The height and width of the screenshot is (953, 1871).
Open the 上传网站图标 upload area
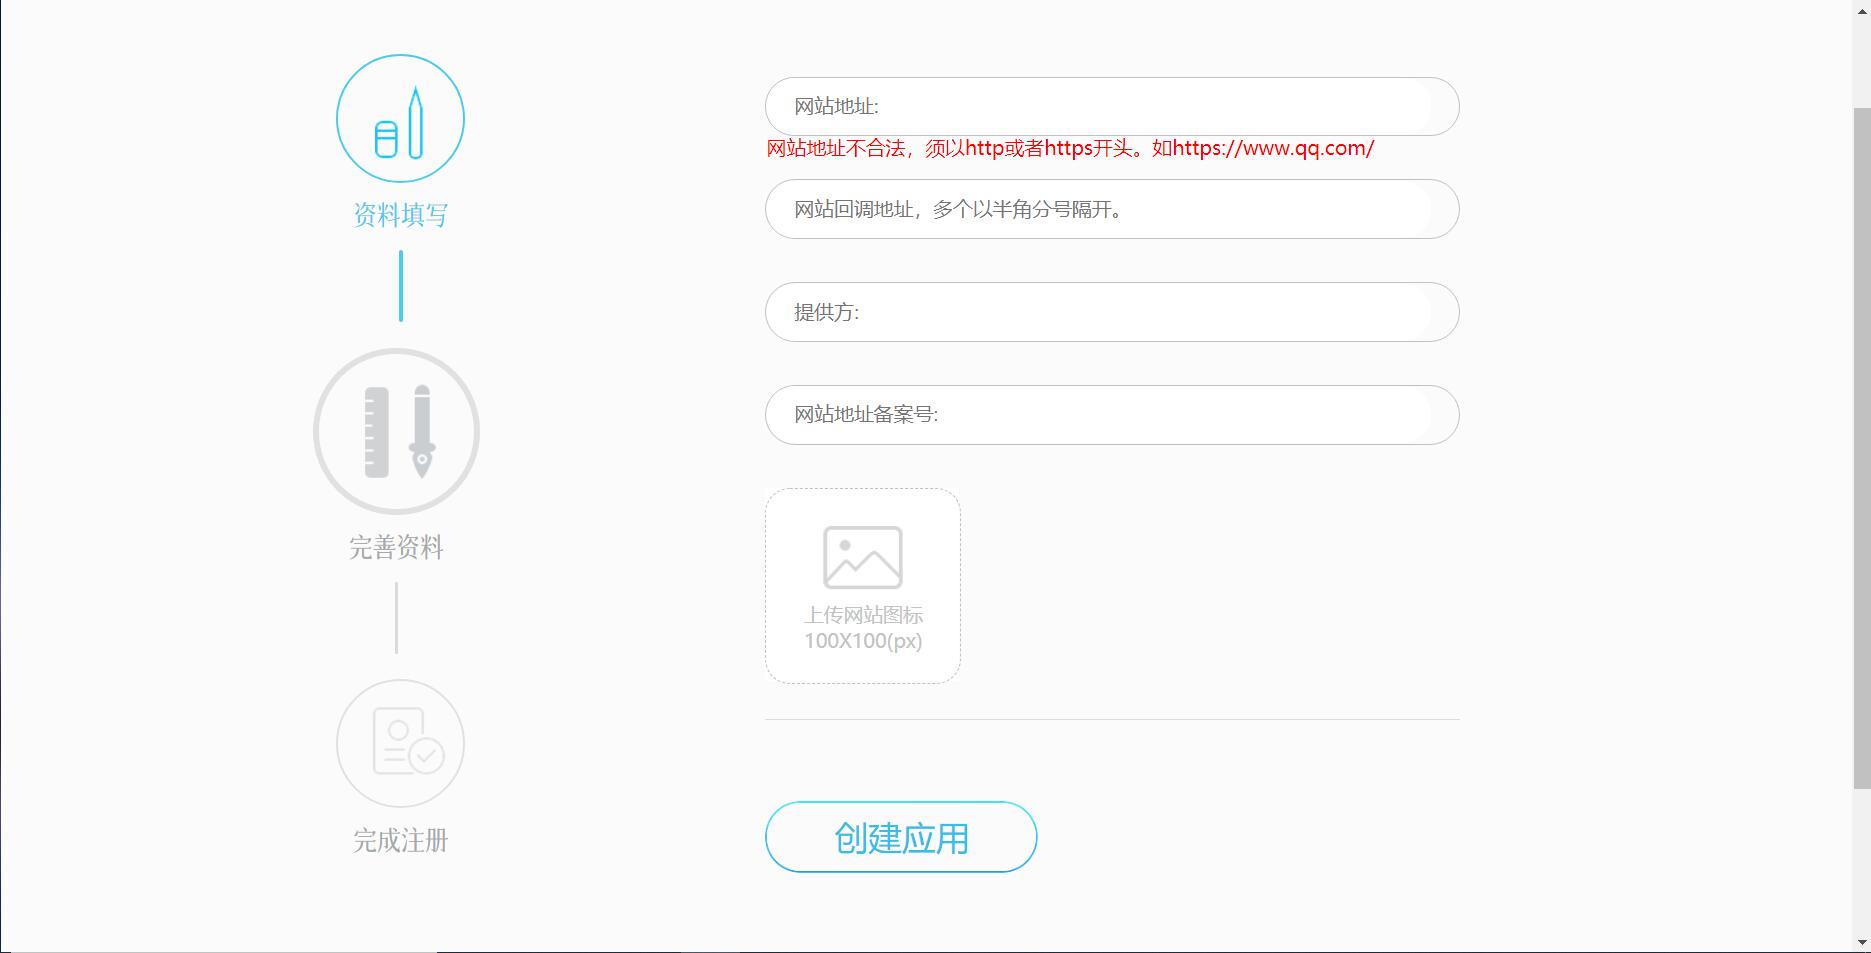point(861,584)
